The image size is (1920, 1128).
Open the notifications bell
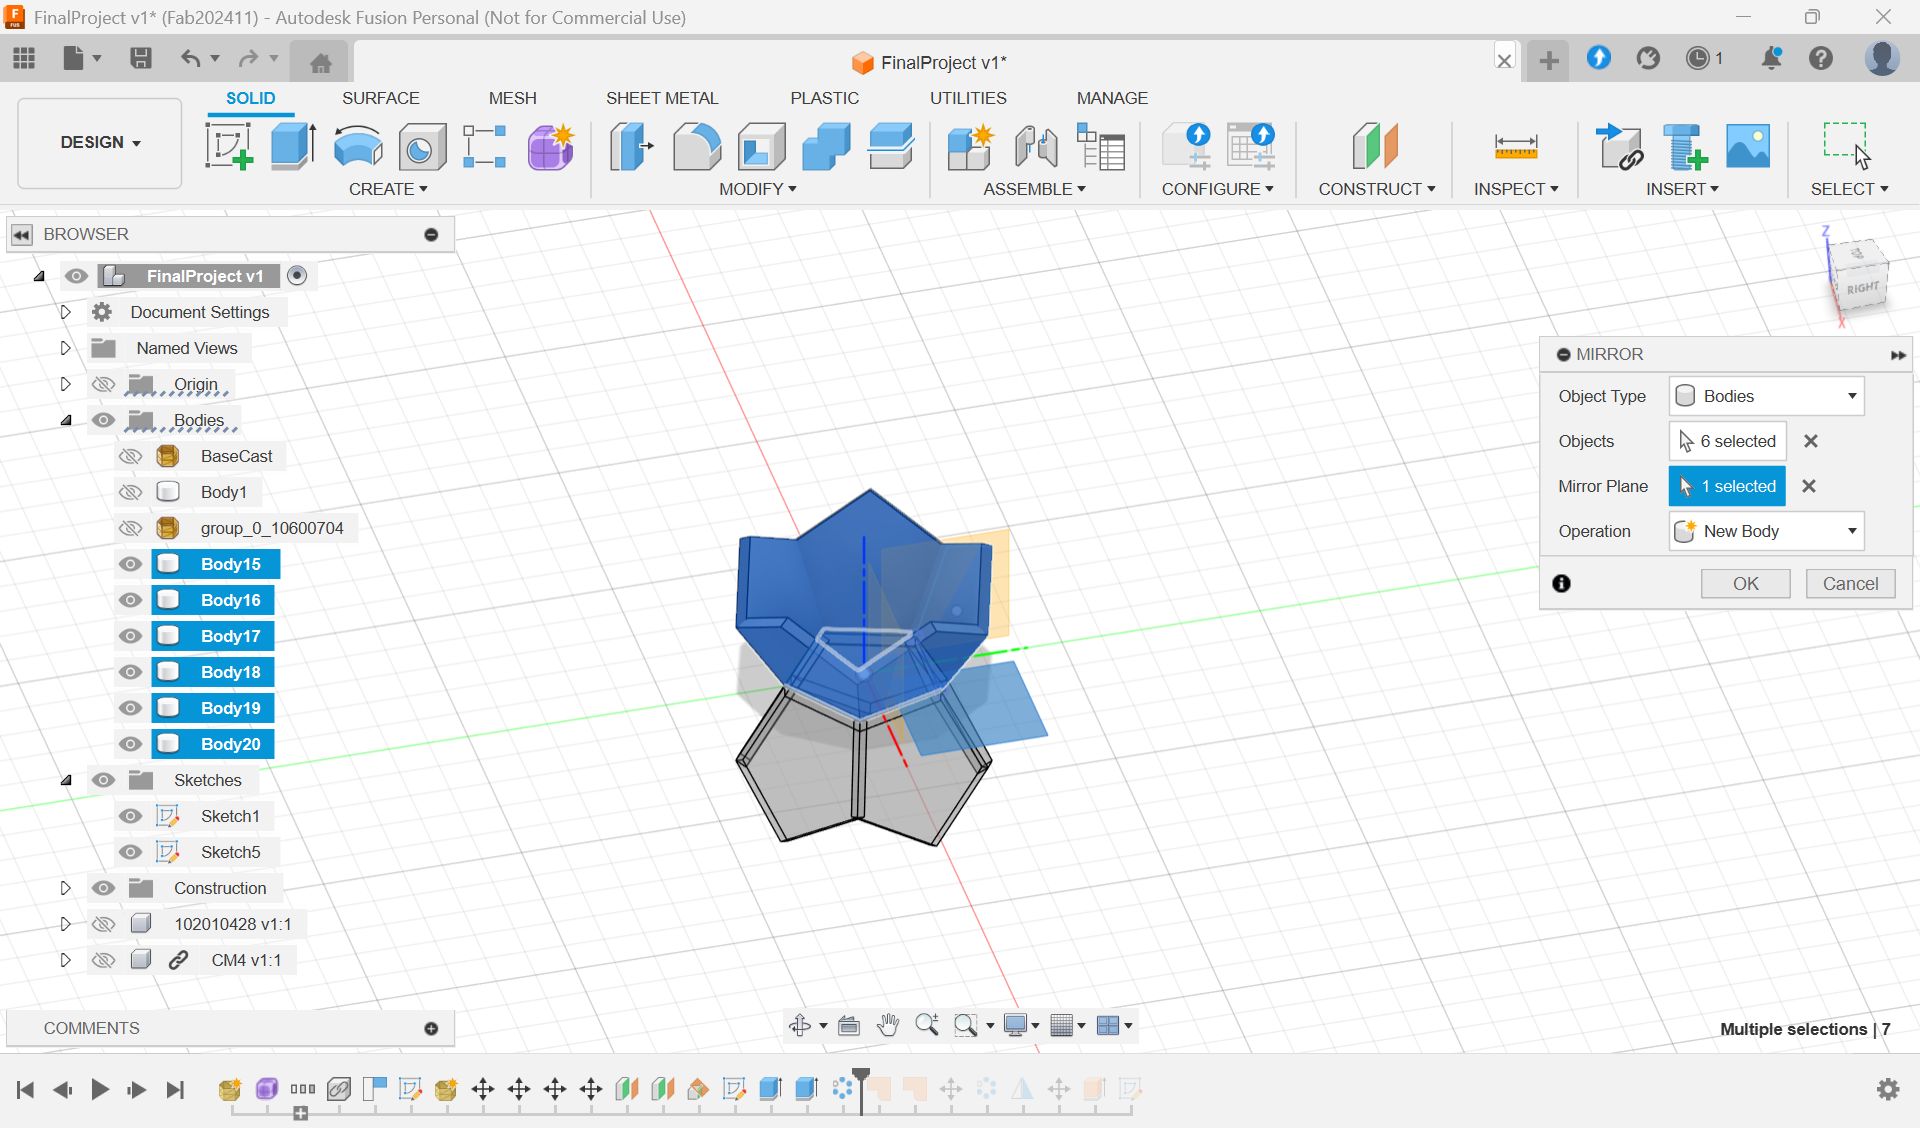click(x=1771, y=58)
